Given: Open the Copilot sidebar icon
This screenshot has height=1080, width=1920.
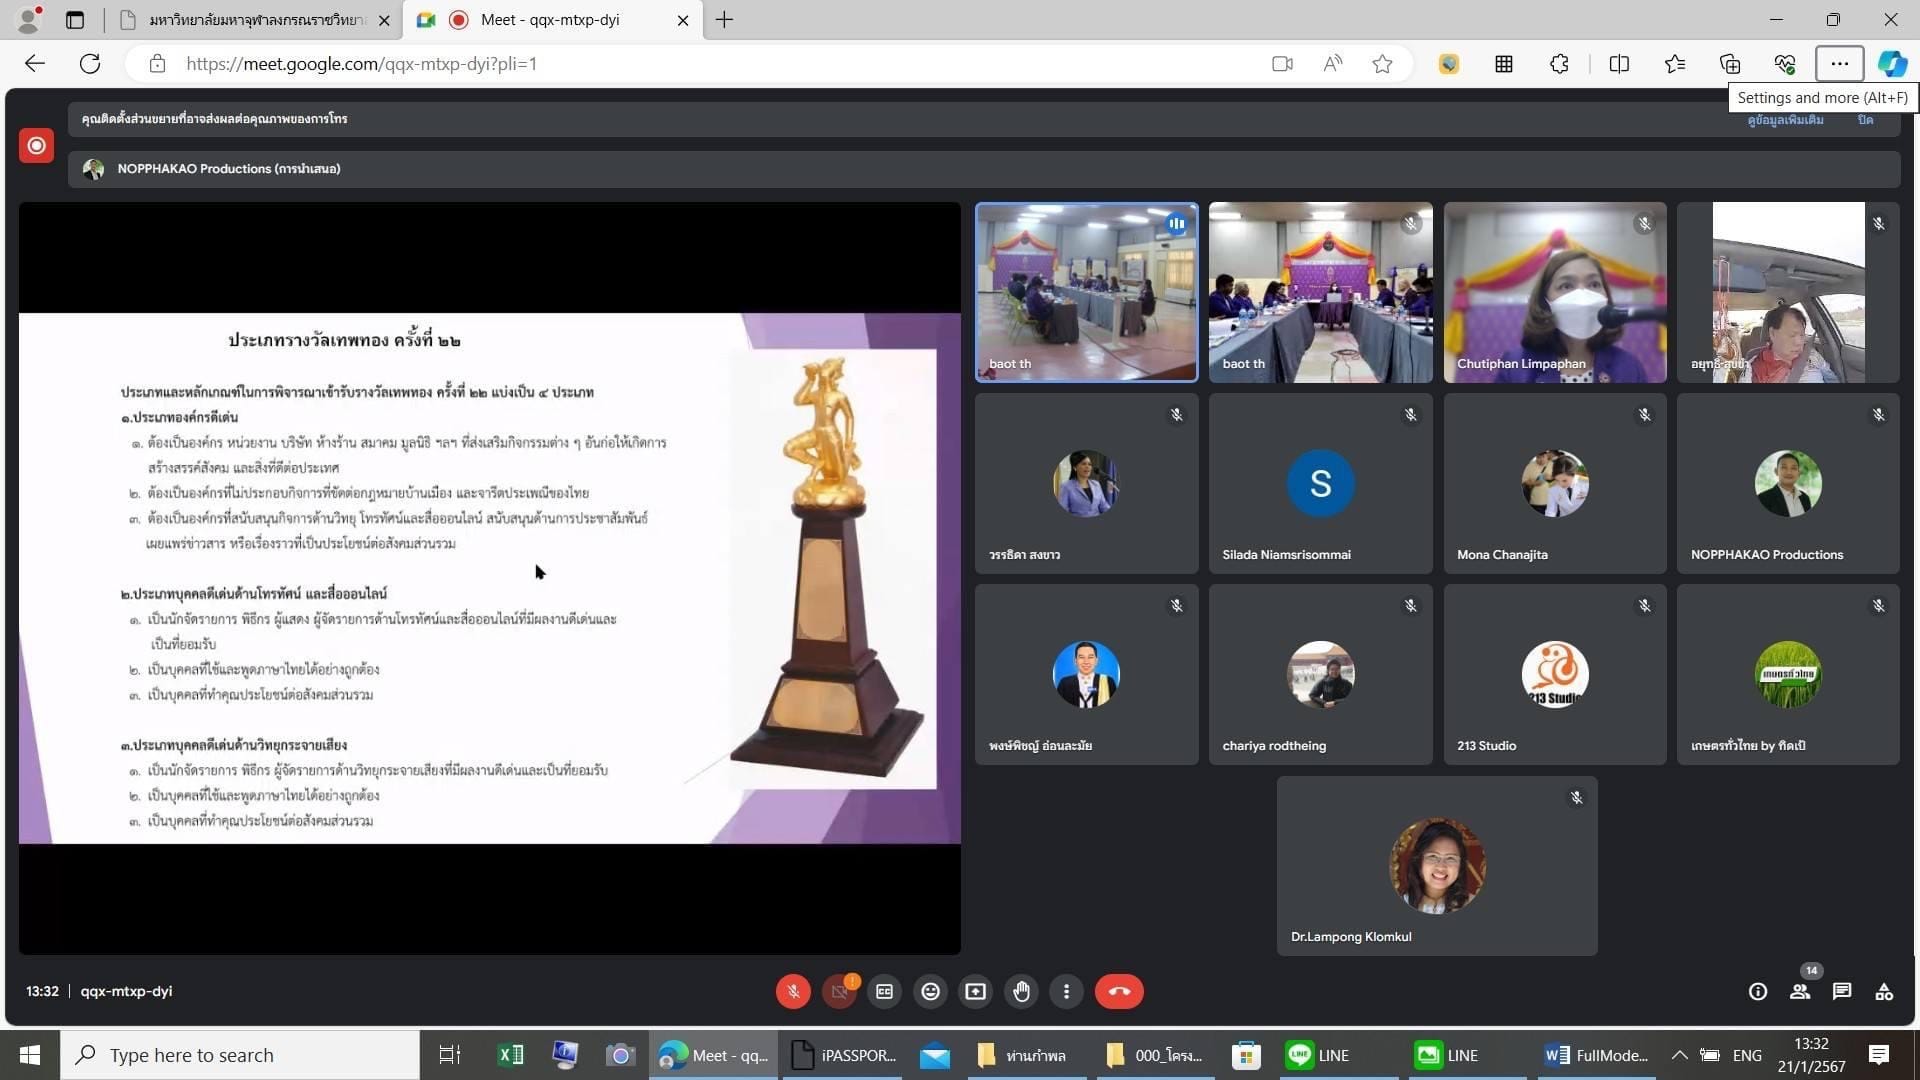Looking at the screenshot, I should point(1892,64).
